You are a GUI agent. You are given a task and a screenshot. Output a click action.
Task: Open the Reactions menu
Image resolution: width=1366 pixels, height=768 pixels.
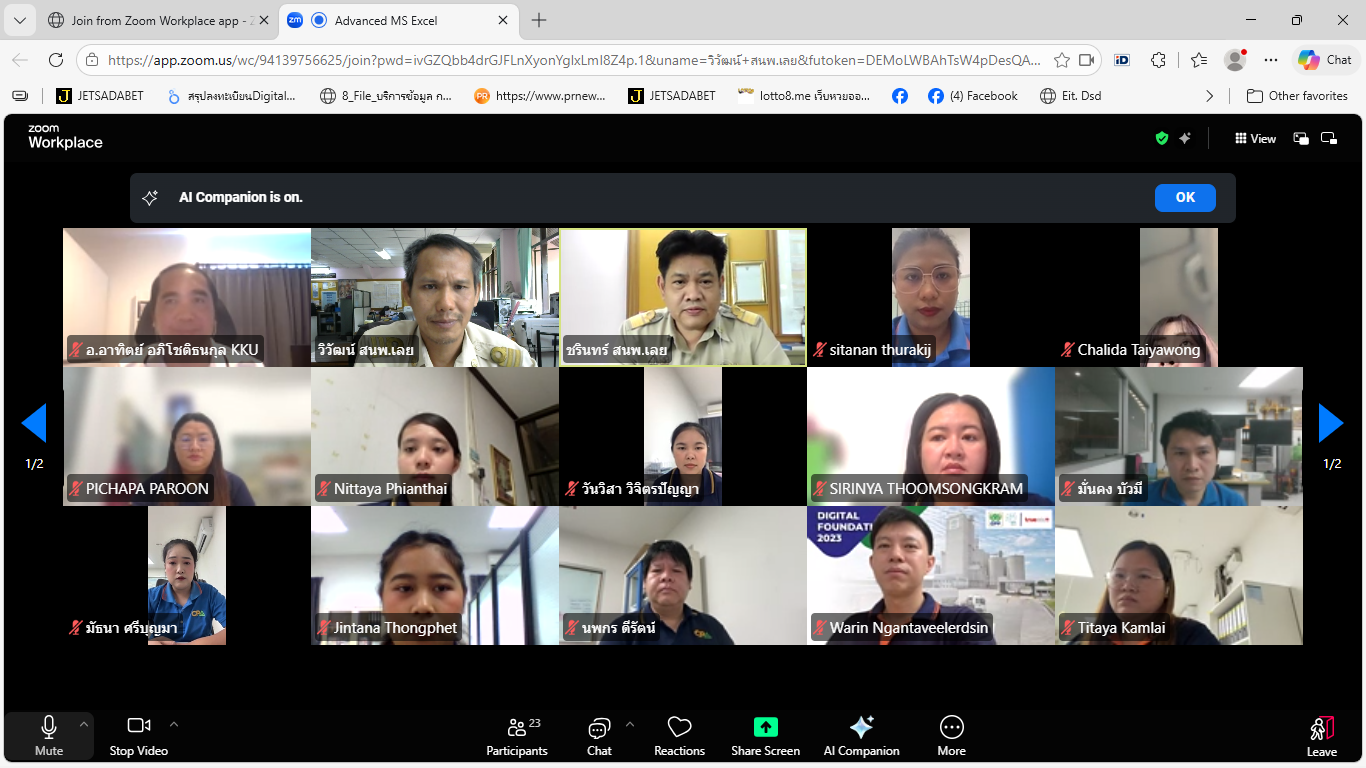point(679,736)
